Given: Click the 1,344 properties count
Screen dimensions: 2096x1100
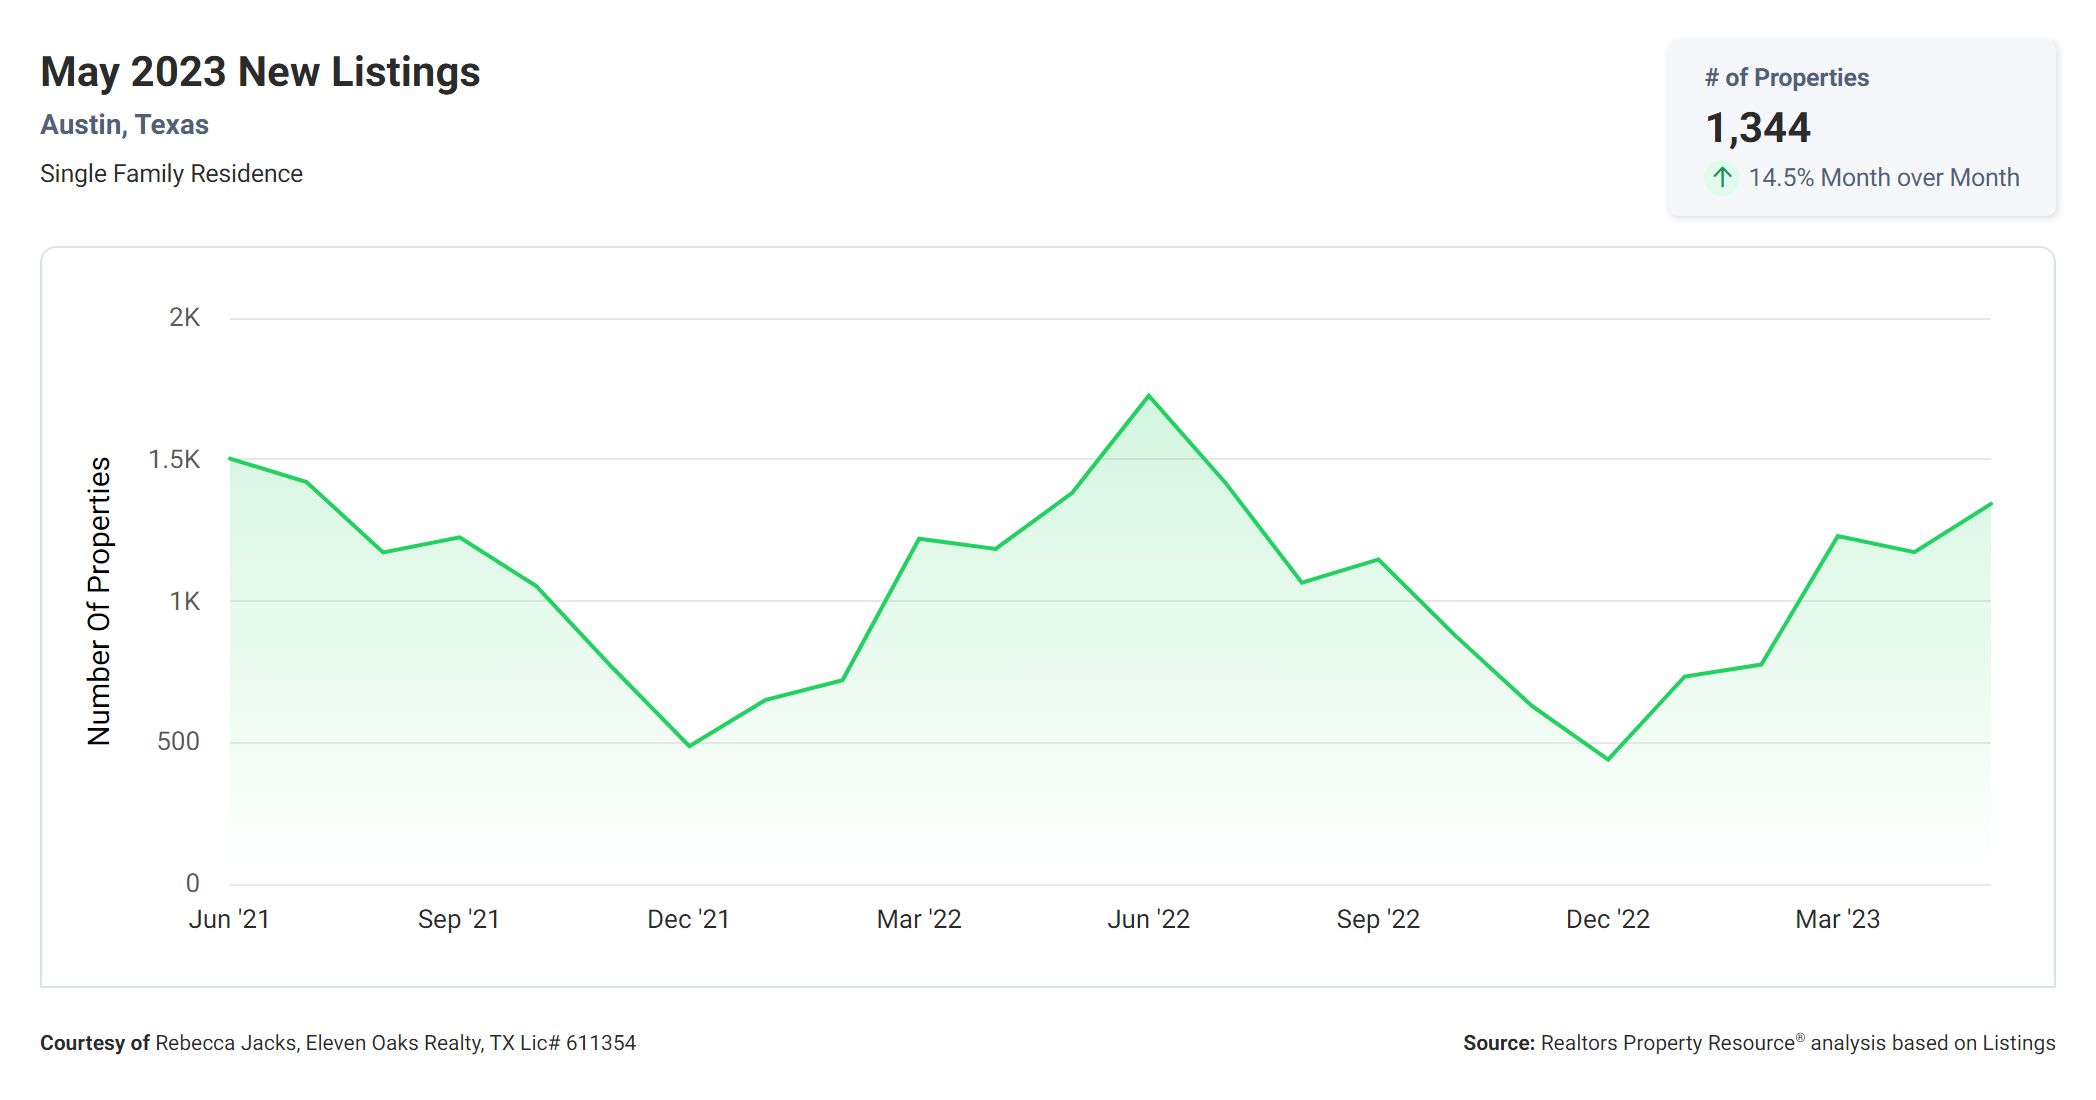Looking at the screenshot, I should pyautogui.click(x=1757, y=128).
